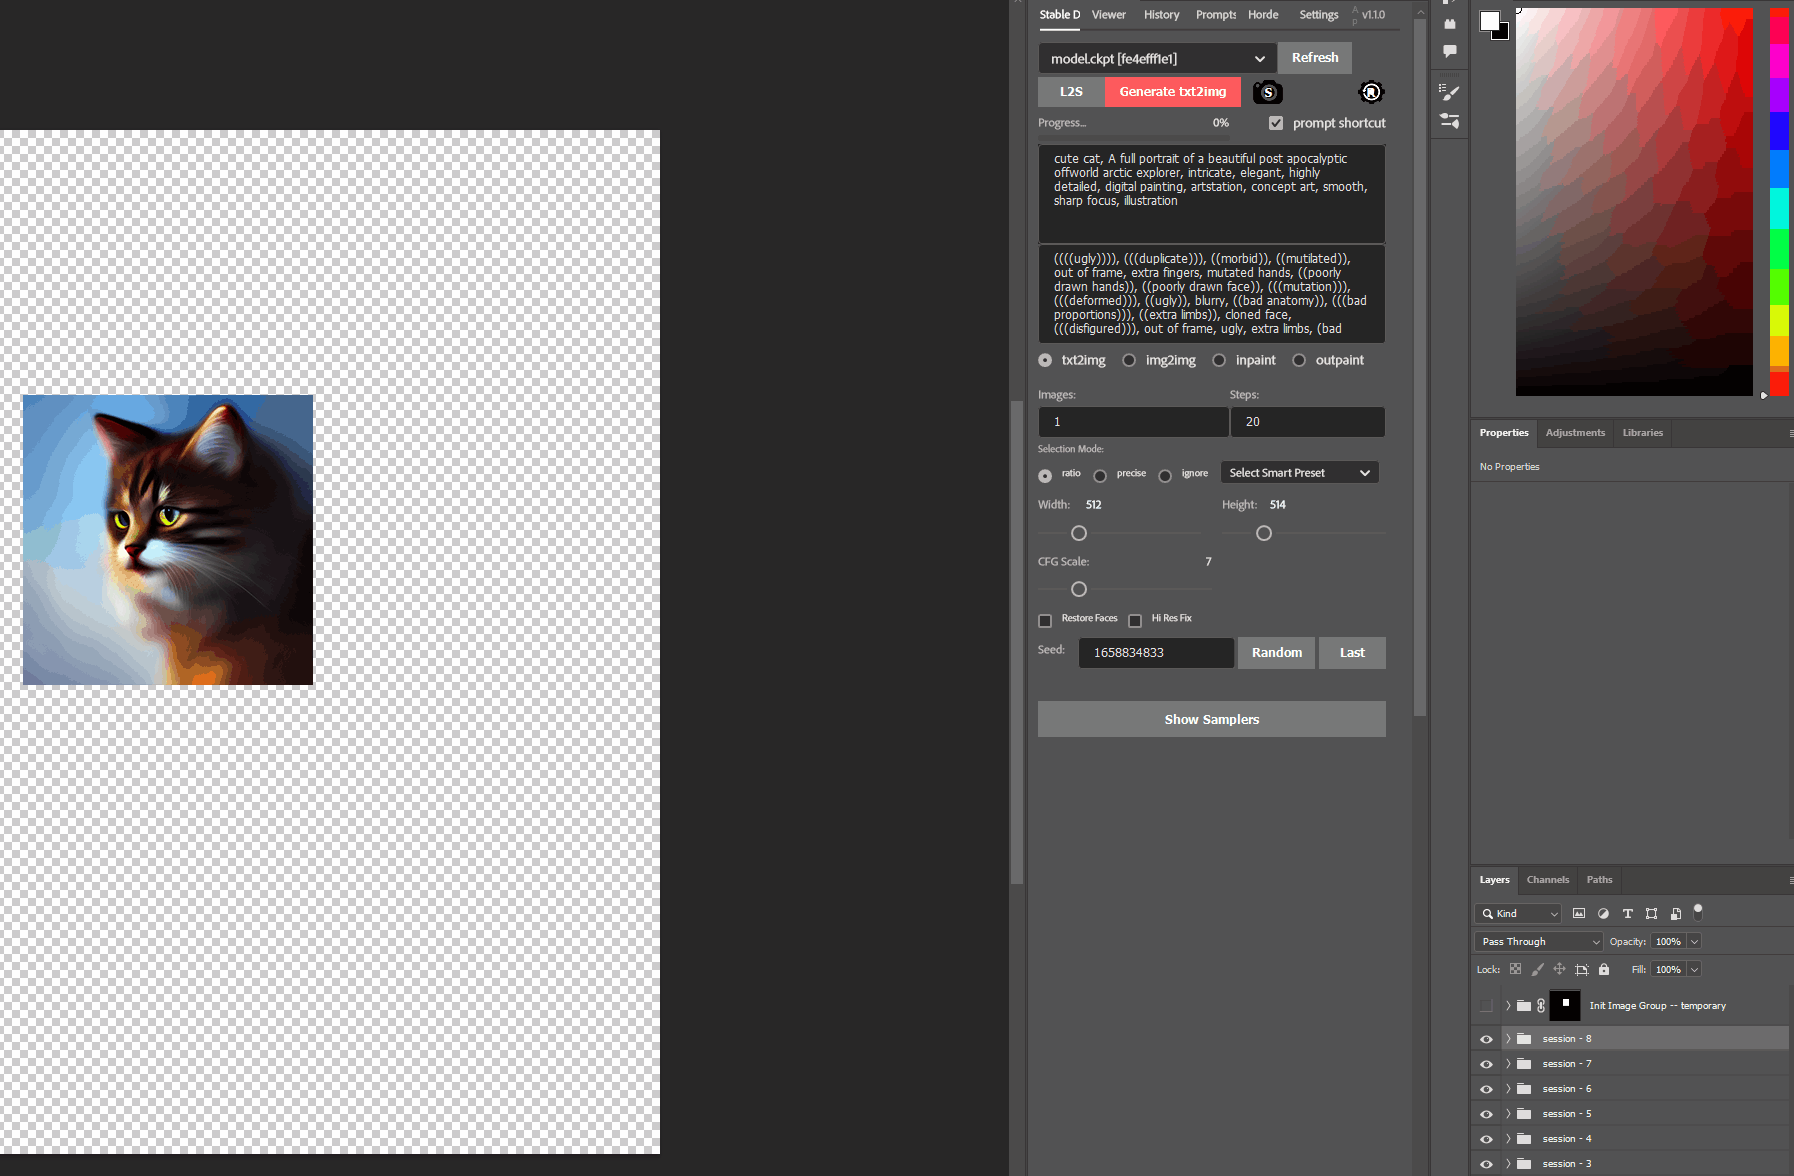Image resolution: width=1794 pixels, height=1176 pixels.
Task: Click the CFG Scale slider handle
Action: 1079,589
